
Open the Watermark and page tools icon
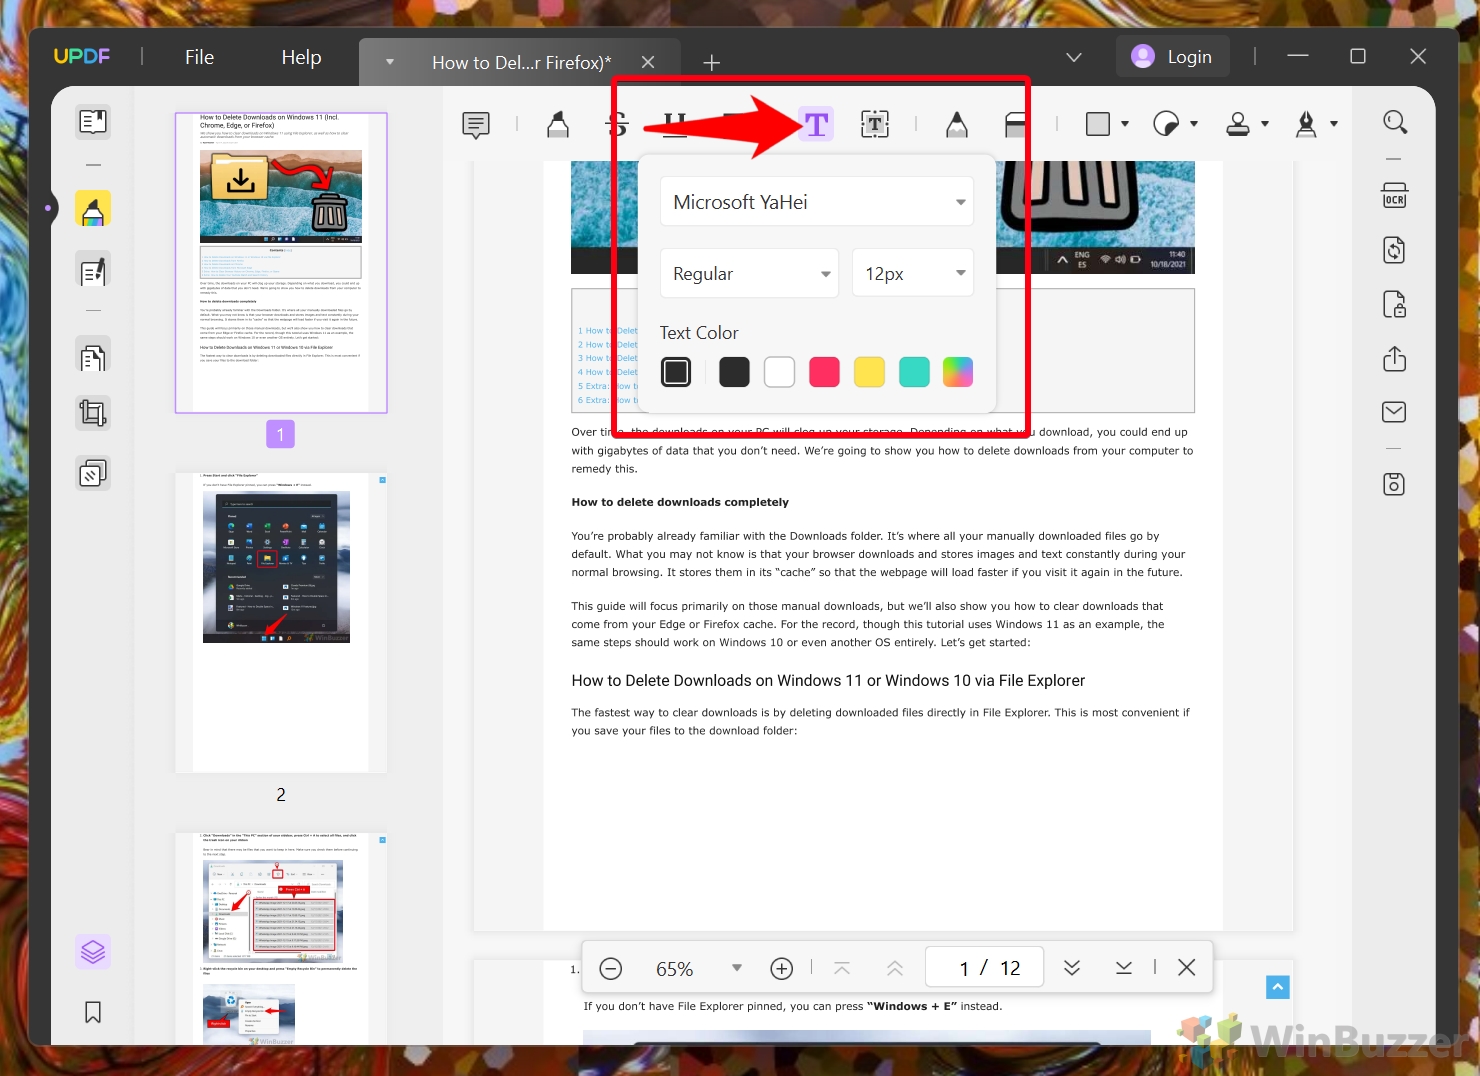[93, 472]
